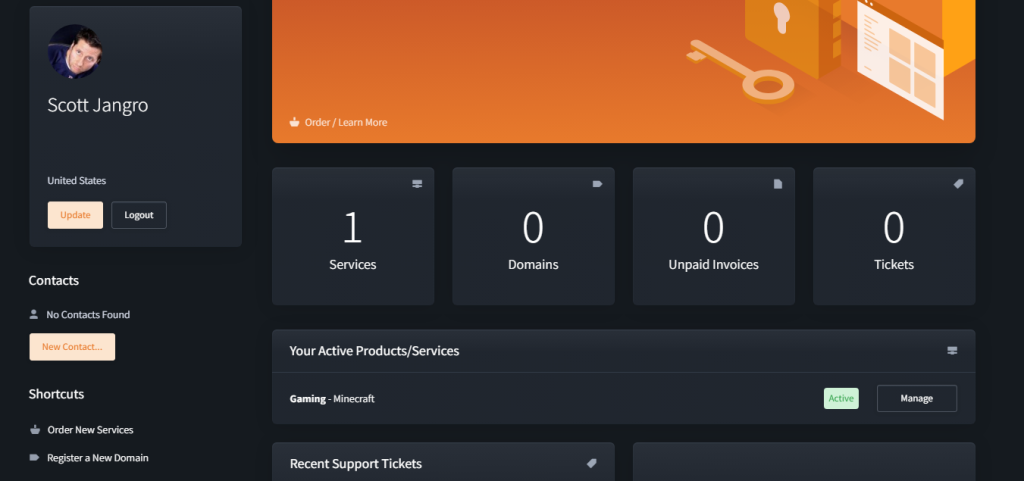1024x481 pixels.
Task: Click ticket icon in Recent Support Tickets header
Action: 592,463
